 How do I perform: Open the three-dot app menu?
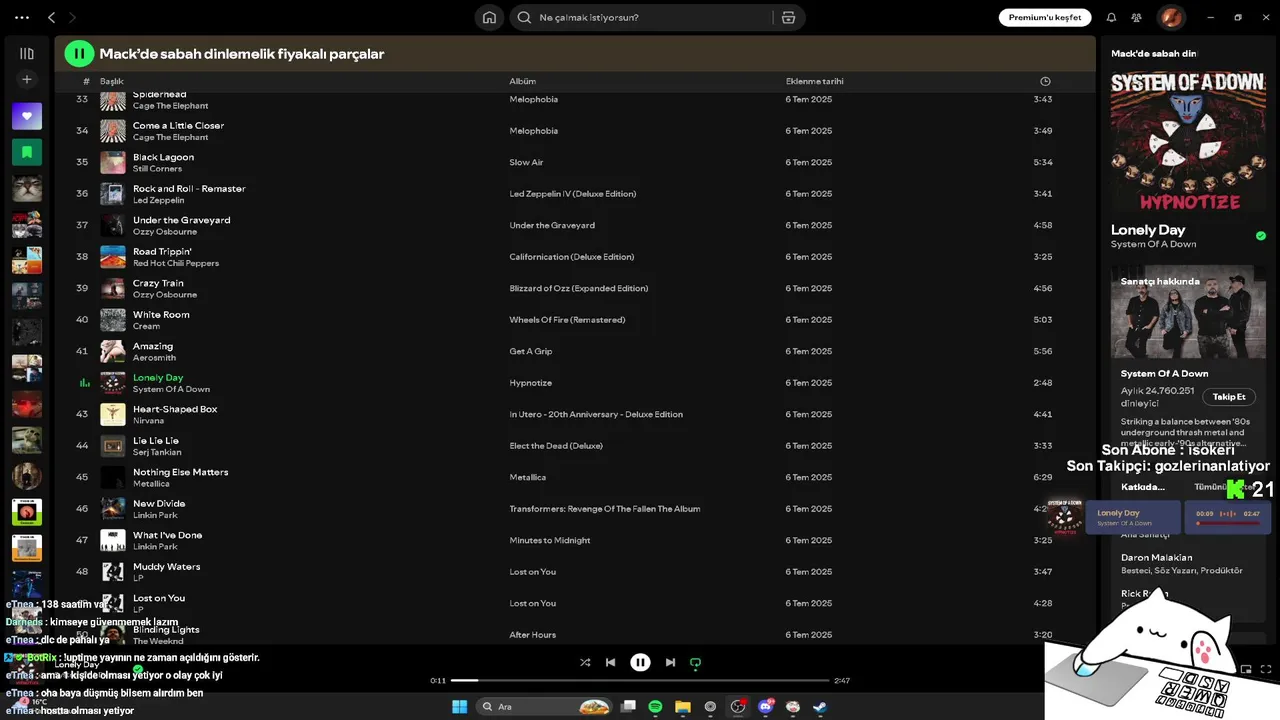pos(22,17)
